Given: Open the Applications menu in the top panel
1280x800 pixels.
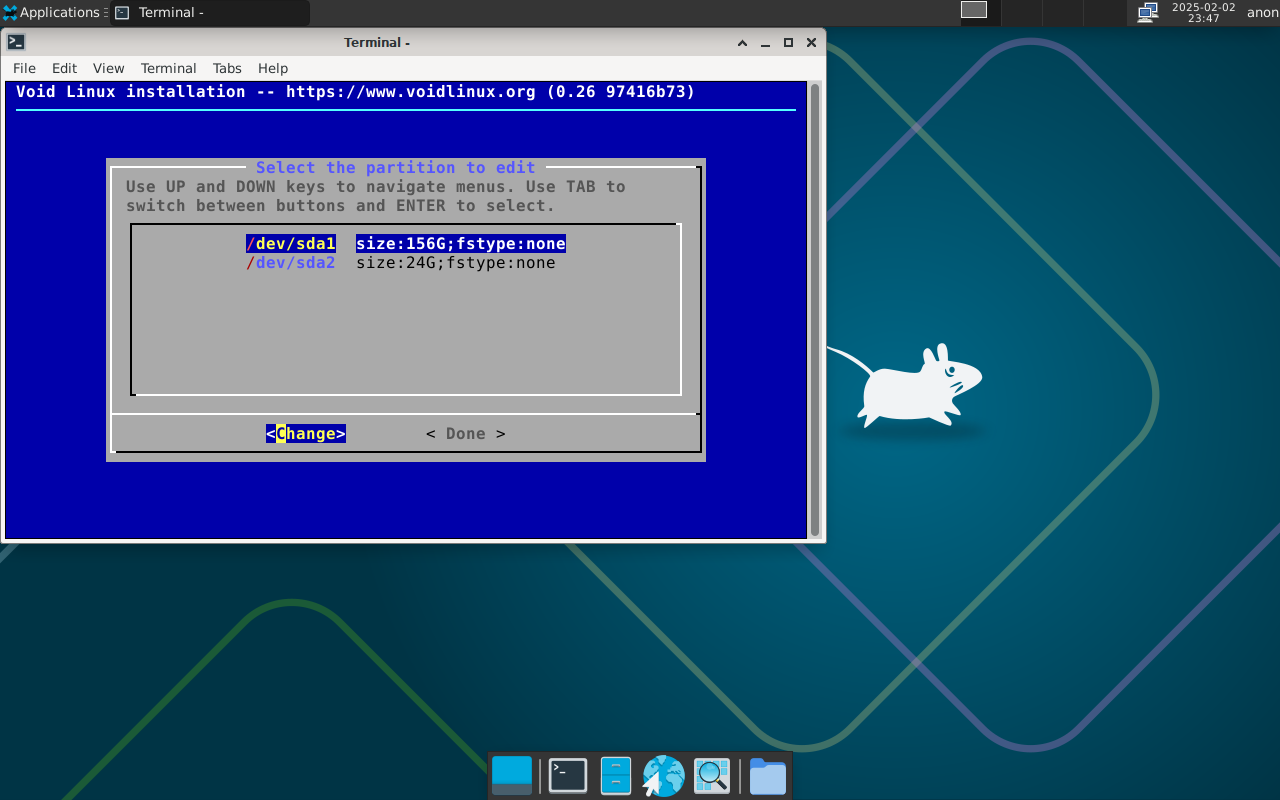Looking at the screenshot, I should (54, 13).
